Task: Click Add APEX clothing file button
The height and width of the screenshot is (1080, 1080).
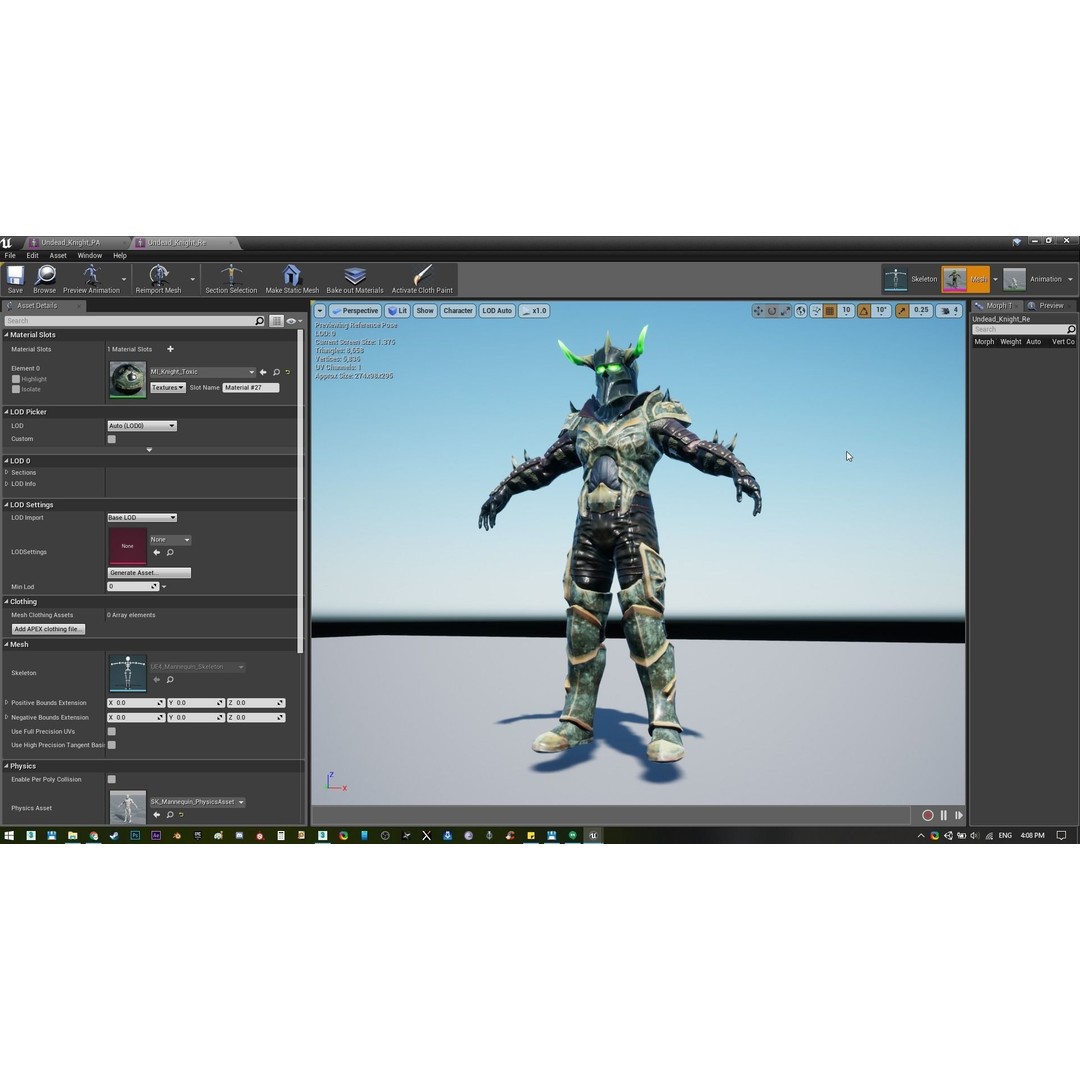Action: point(48,630)
